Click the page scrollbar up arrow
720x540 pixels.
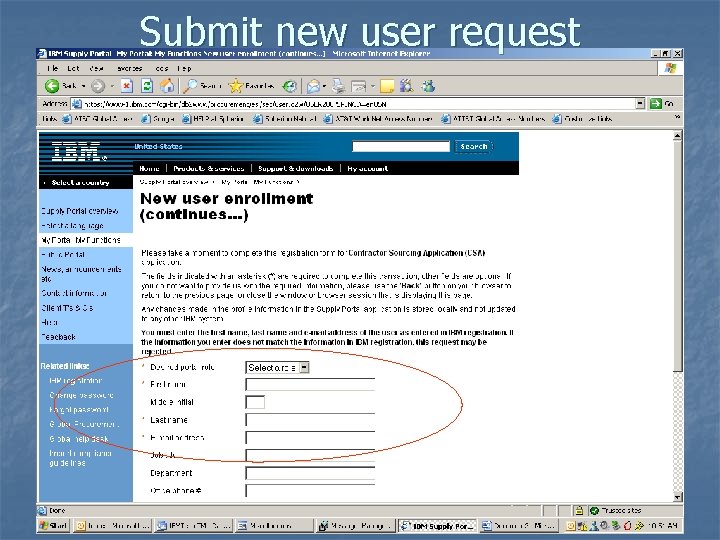(678, 135)
